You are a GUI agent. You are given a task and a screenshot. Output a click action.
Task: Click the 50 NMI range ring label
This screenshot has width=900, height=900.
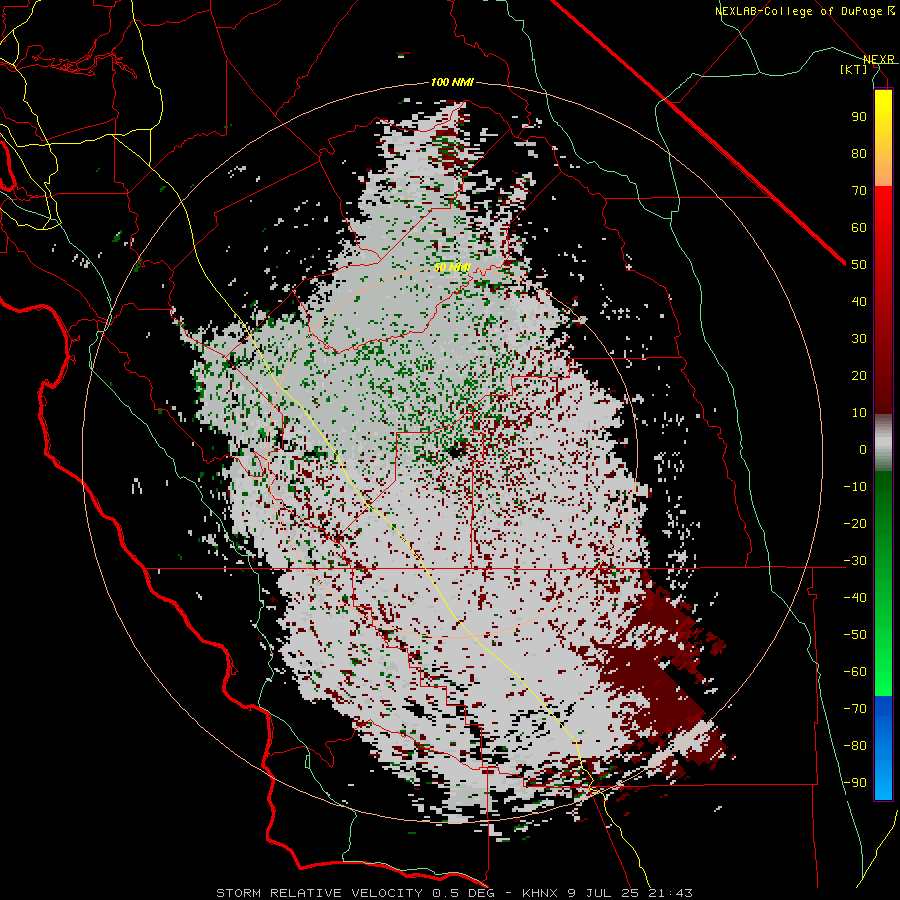tap(452, 267)
